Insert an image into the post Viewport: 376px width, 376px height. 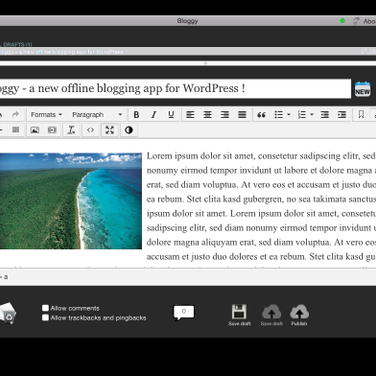pyautogui.click(x=35, y=130)
